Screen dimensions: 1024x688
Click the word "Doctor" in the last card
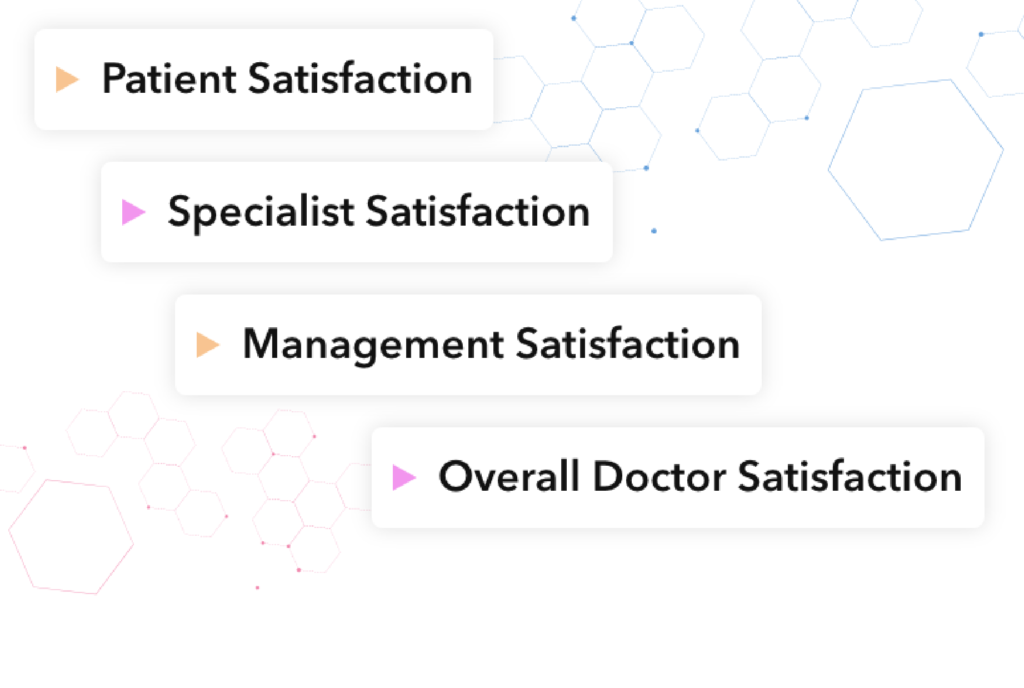pyautogui.click(x=659, y=477)
